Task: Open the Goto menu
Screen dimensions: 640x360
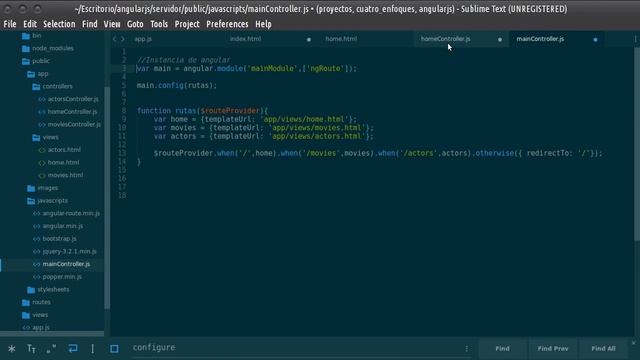Action: click(x=135, y=24)
